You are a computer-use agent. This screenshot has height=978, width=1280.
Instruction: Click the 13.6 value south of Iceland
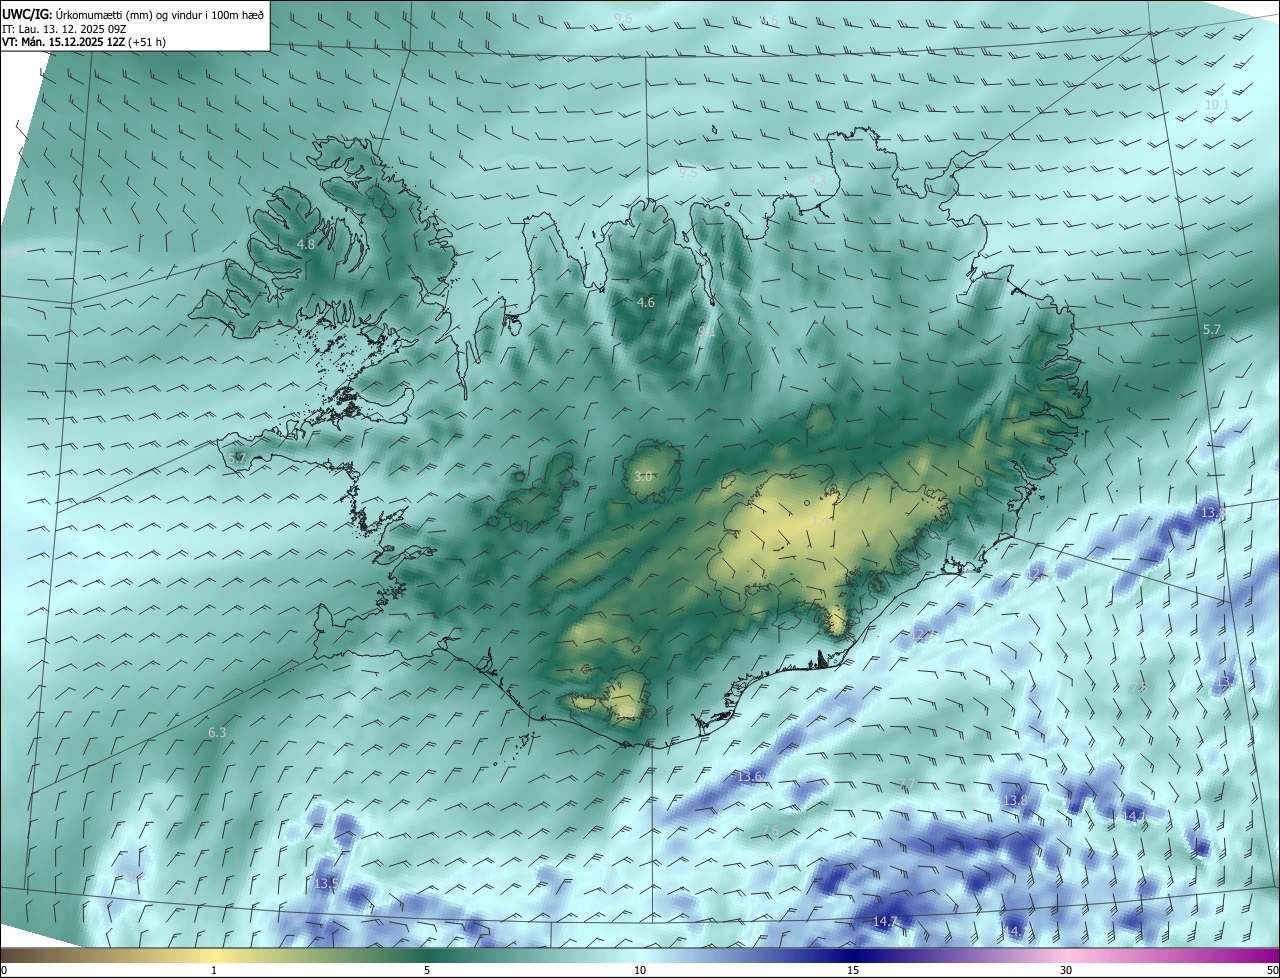749,777
